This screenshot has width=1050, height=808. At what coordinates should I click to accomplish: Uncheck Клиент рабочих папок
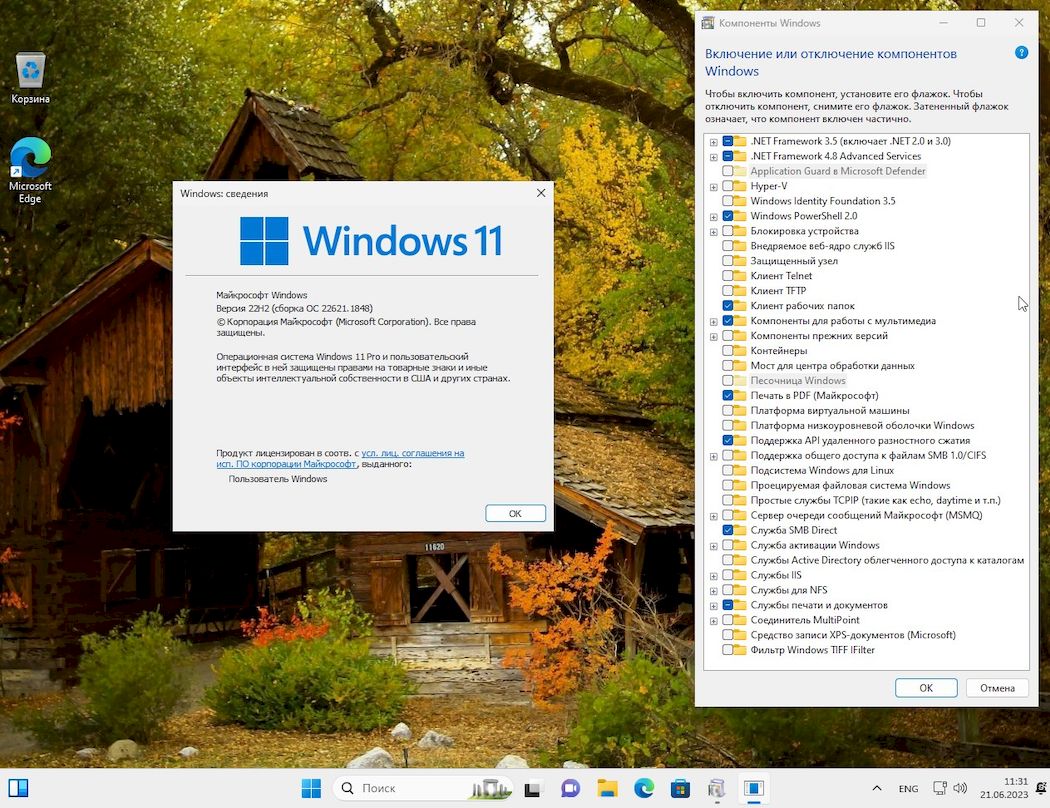point(727,306)
